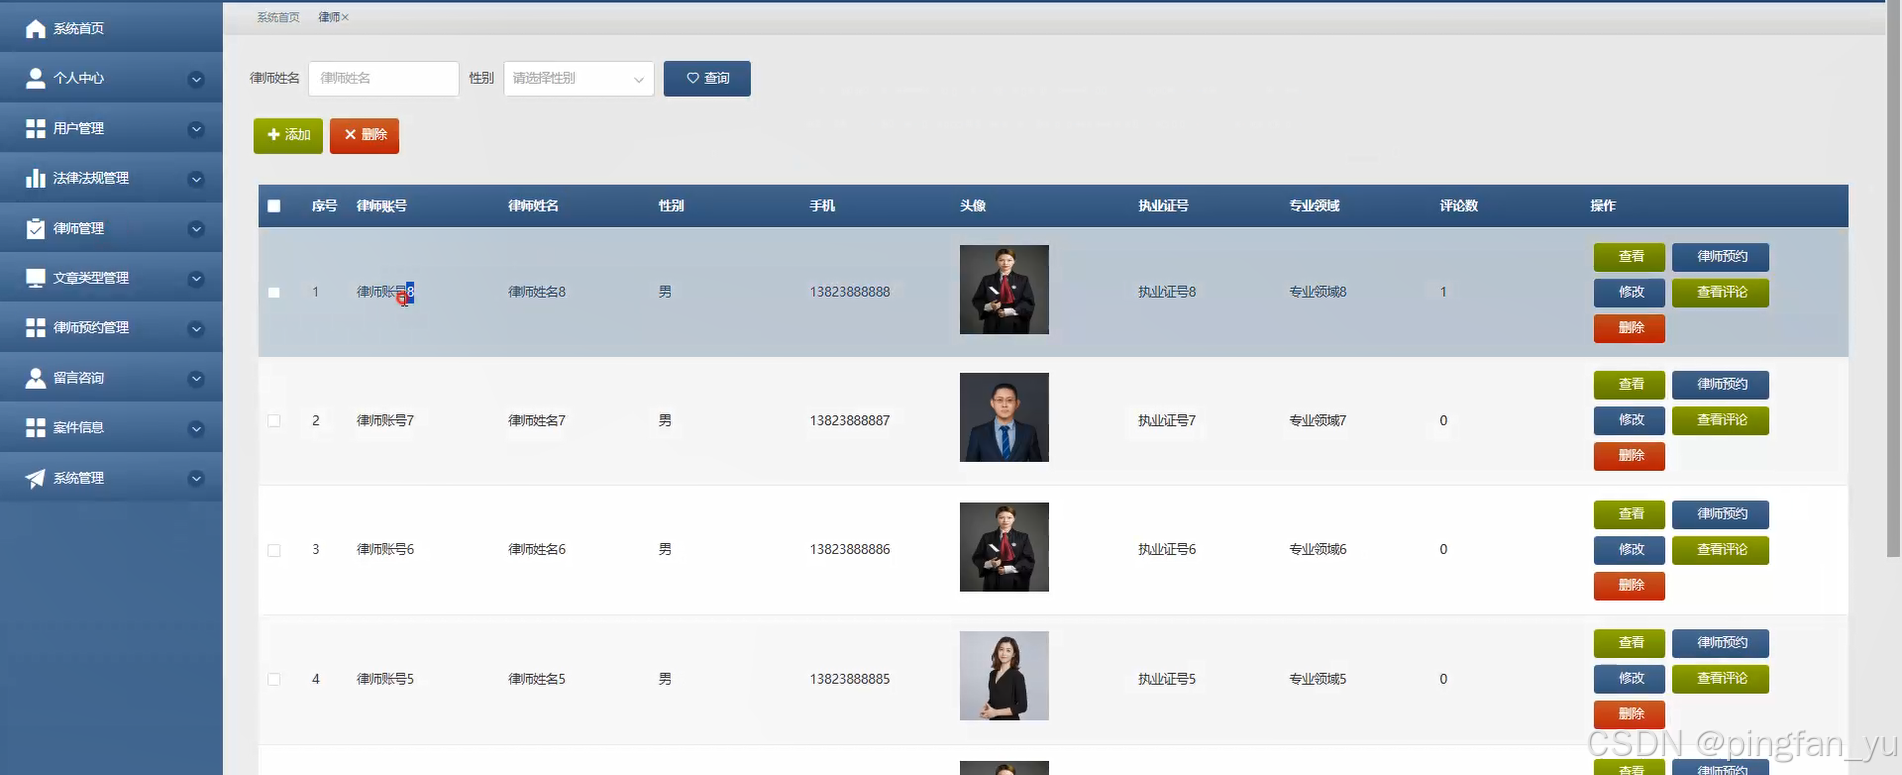The image size is (1902, 775).
Task: Click the person icon for 个人中心
Action: point(35,78)
